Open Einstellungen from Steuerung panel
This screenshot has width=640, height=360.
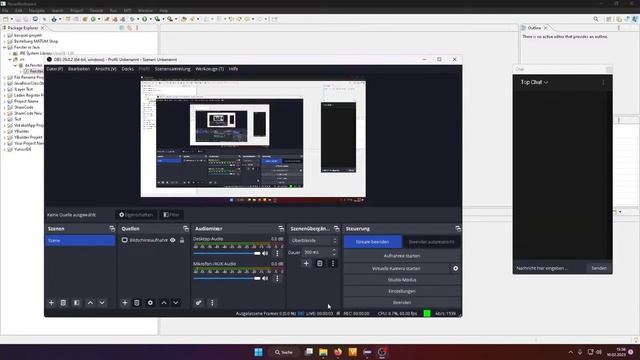[x=402, y=291]
